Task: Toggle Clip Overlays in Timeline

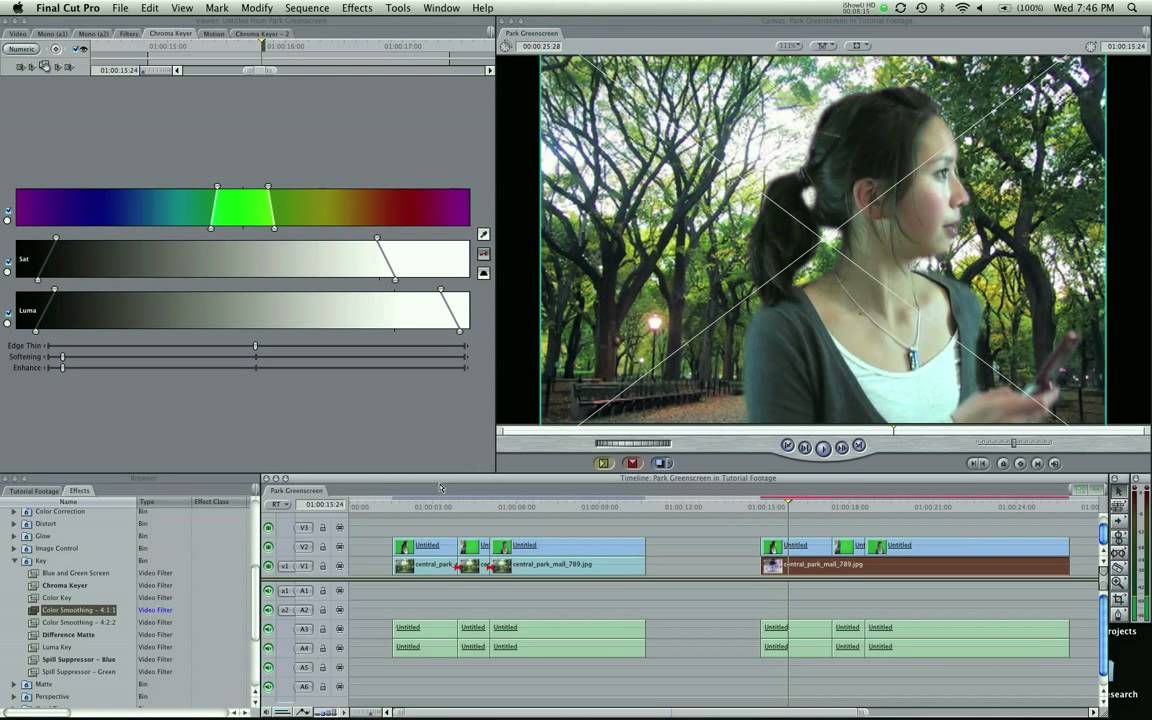Action: (x=303, y=712)
